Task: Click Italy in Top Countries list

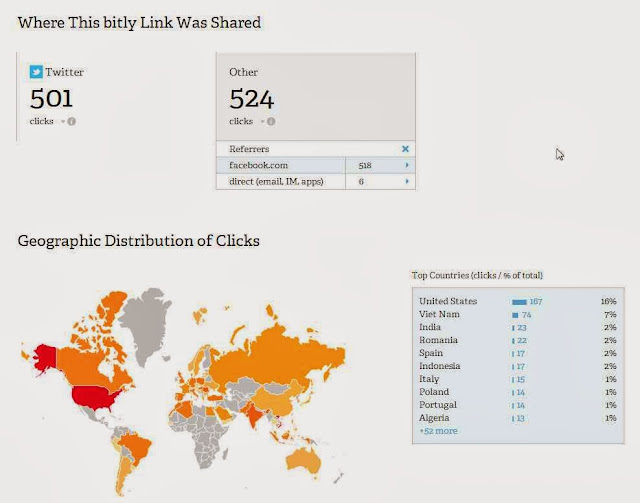Action: click(429, 379)
